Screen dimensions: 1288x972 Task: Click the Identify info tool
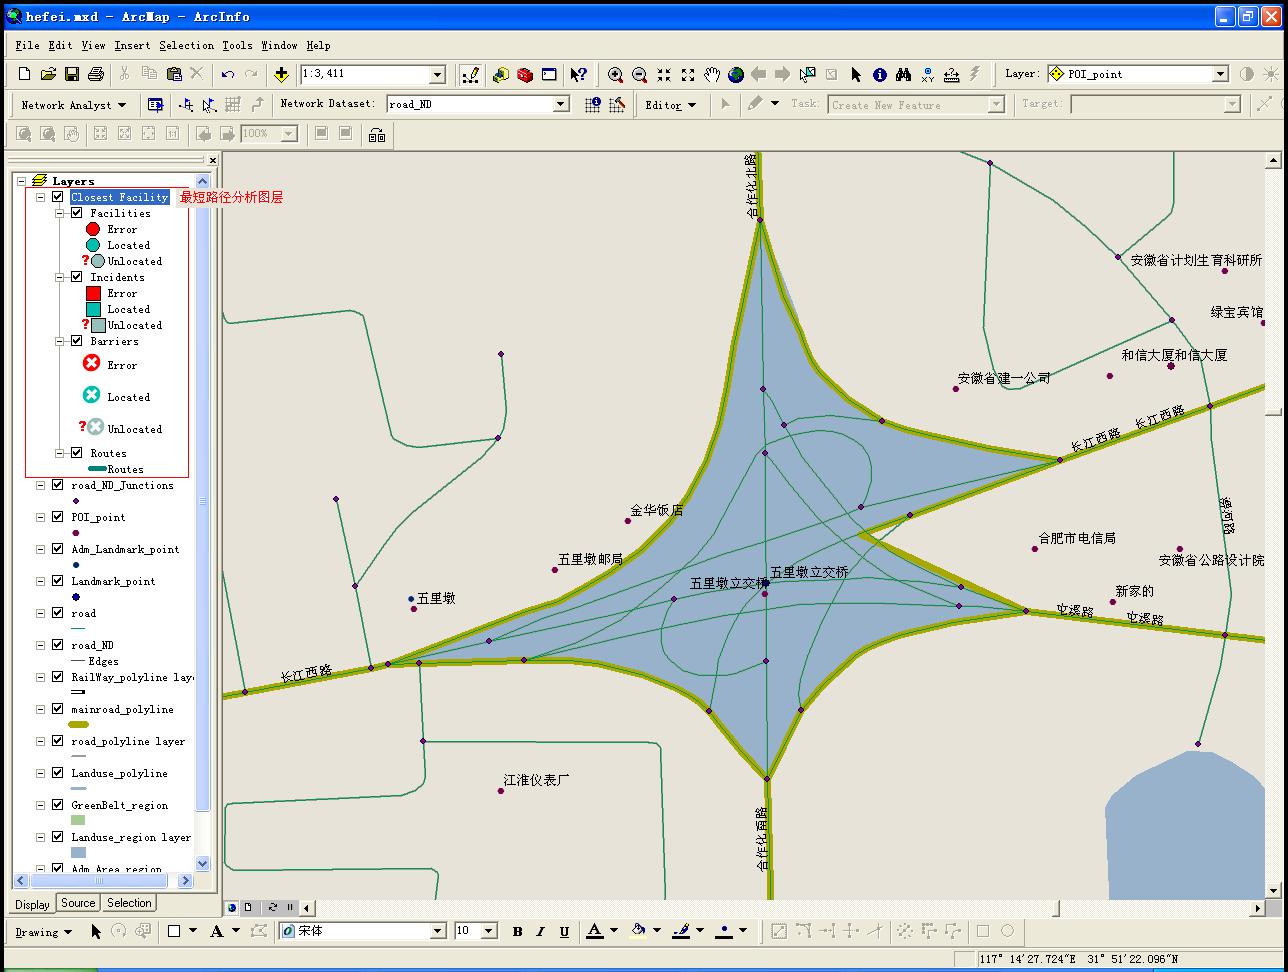[x=880, y=74]
